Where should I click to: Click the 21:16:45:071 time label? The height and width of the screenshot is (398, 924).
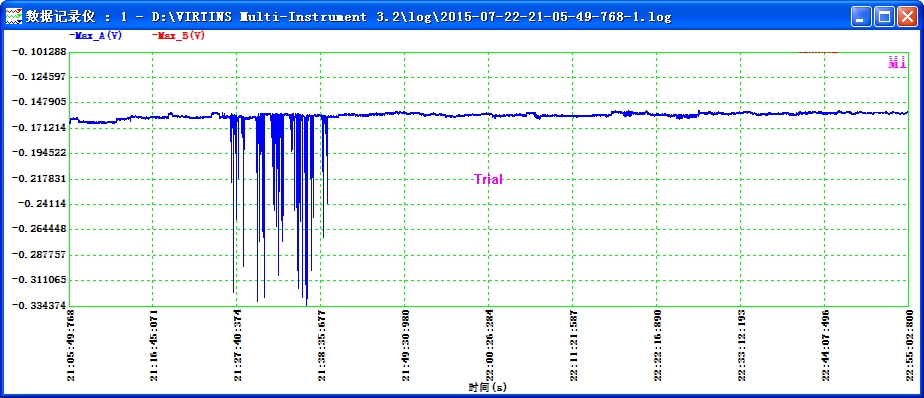154,345
